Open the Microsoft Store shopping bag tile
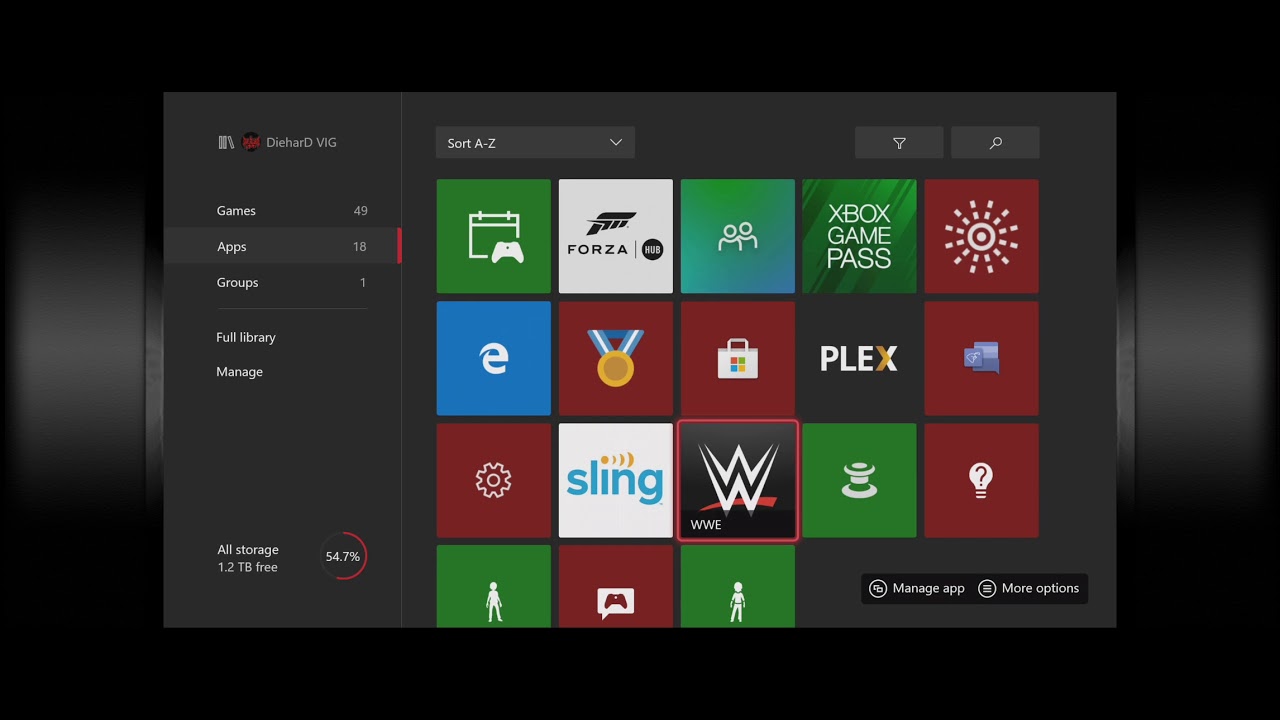 (737, 358)
